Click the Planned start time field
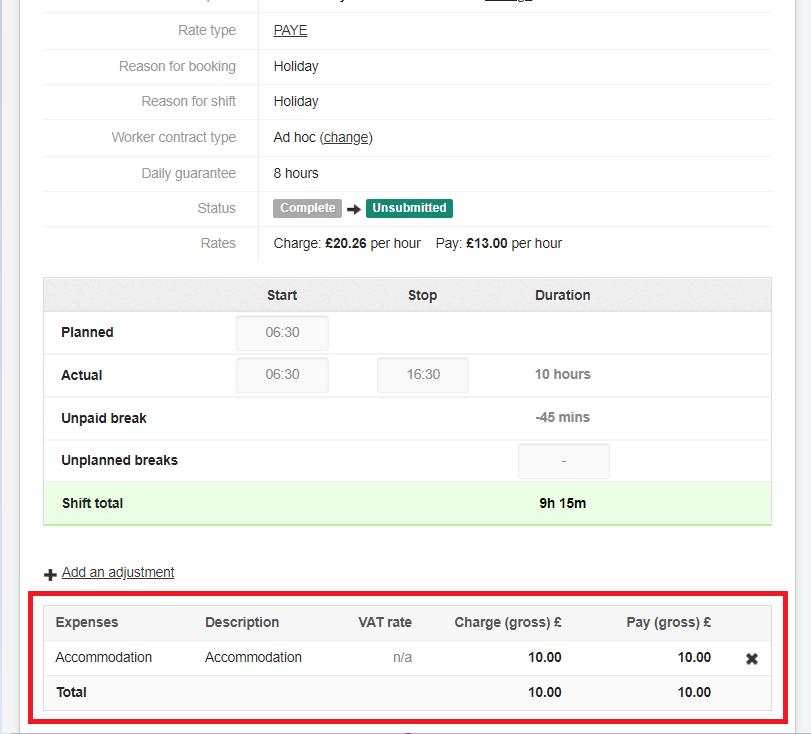This screenshot has width=811, height=734. tap(282, 332)
